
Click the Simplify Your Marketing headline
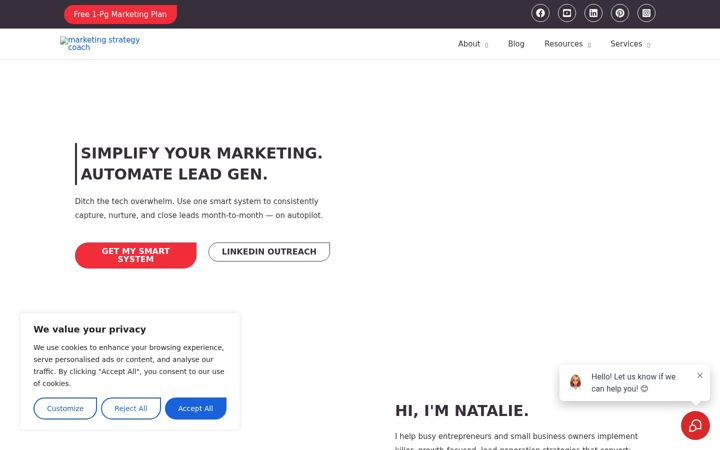pos(202,163)
